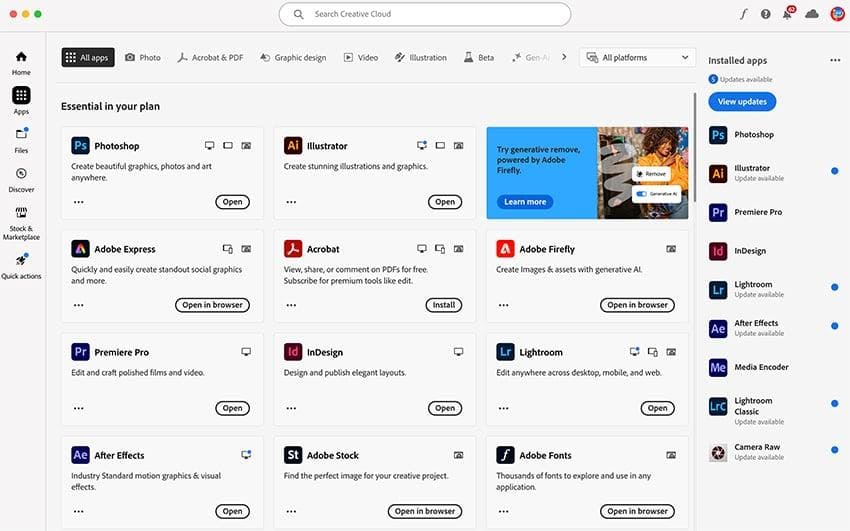Click Illustrator update available blue dot
Image resolution: width=850 pixels, height=531 pixels.
(834, 171)
